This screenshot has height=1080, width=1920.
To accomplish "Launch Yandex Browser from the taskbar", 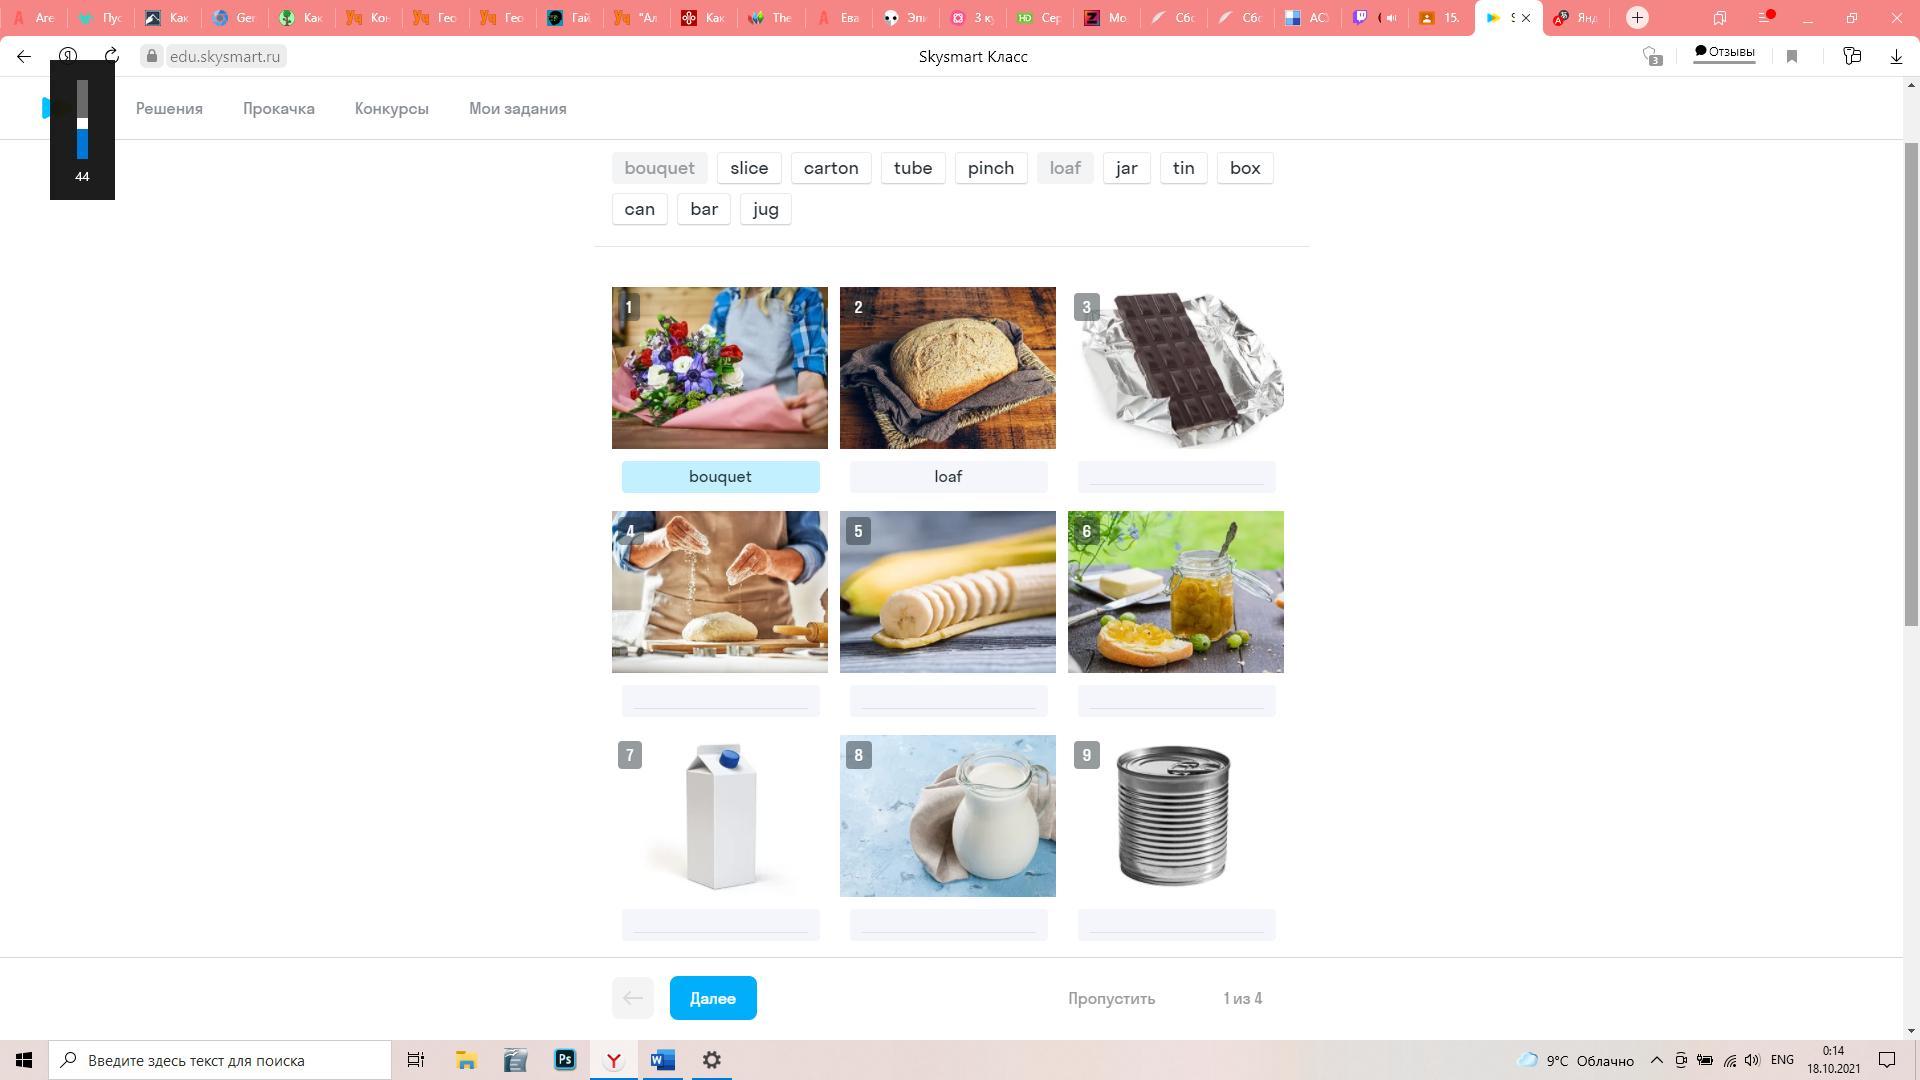I will coord(614,1060).
